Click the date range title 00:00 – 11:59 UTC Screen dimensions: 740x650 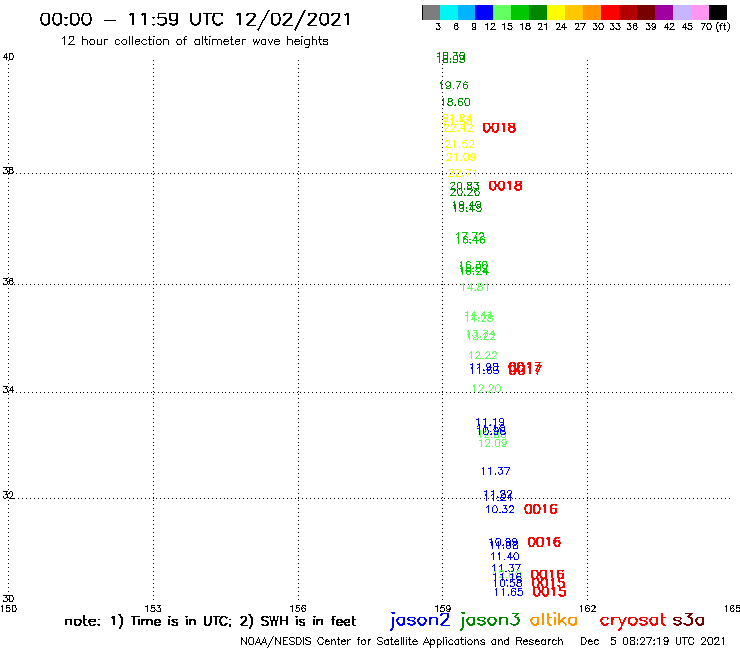195,19
